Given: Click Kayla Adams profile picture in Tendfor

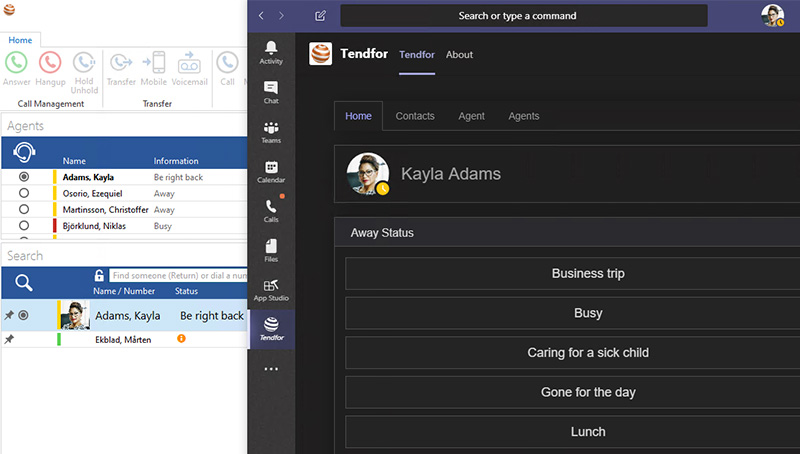Looking at the screenshot, I should point(368,174).
